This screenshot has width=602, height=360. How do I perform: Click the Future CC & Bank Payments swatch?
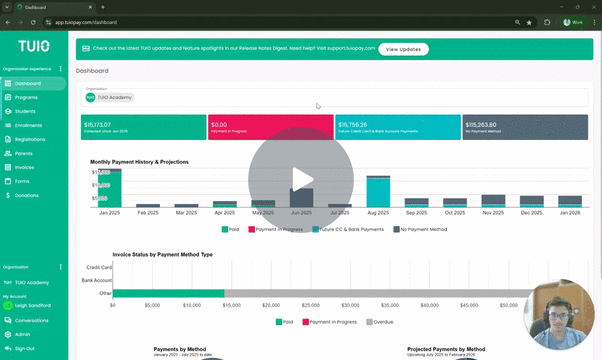point(316,230)
